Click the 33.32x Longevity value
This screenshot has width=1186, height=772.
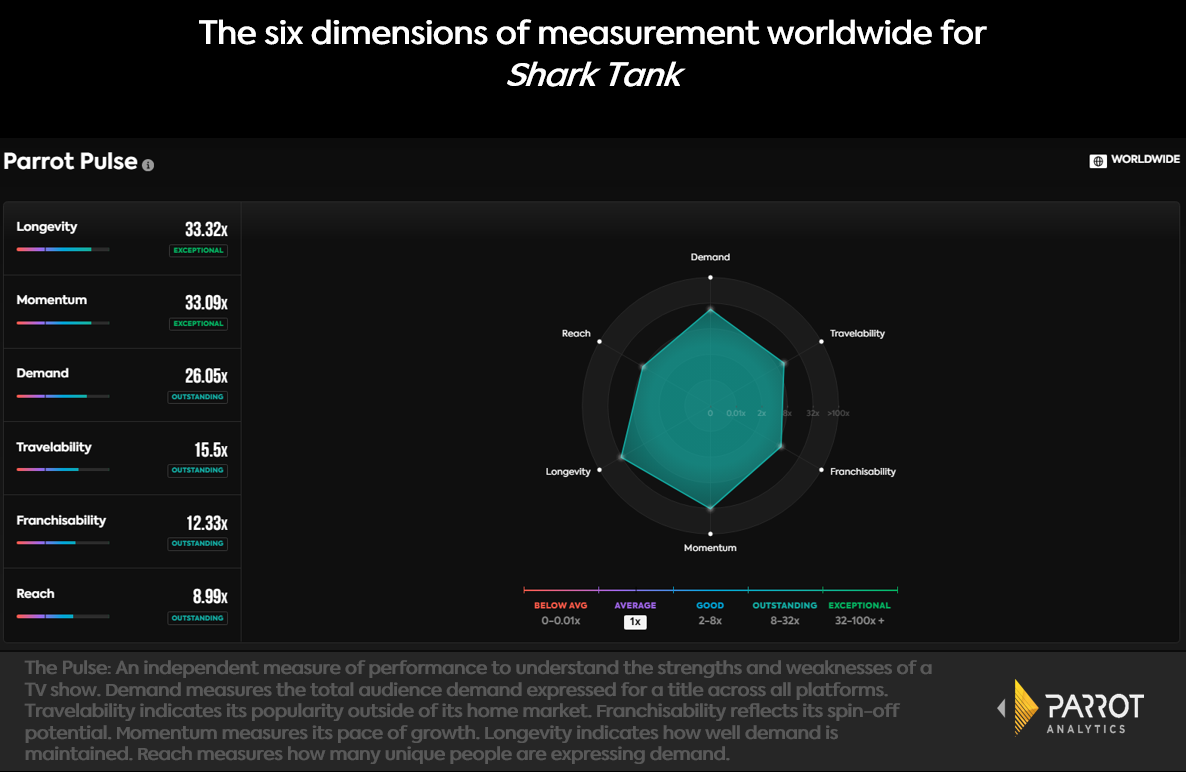[x=206, y=229]
